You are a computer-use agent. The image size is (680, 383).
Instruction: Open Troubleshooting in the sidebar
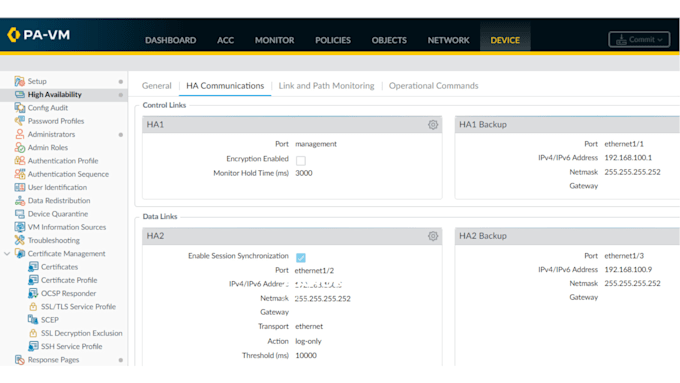[54, 240]
